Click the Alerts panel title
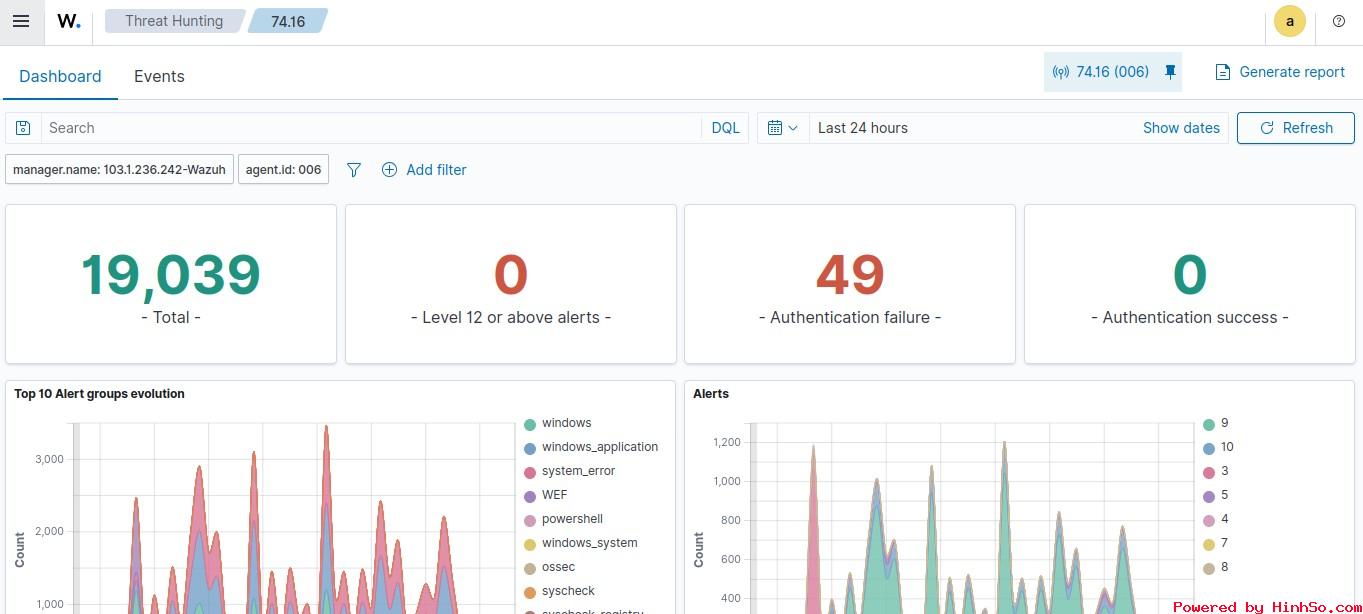 point(711,394)
